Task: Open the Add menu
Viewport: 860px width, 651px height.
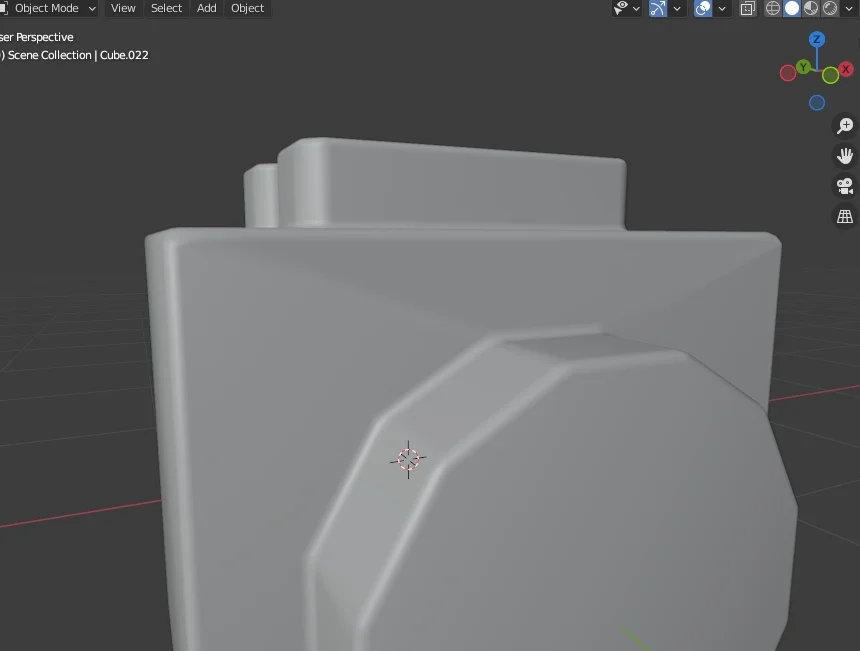Action: (x=207, y=8)
